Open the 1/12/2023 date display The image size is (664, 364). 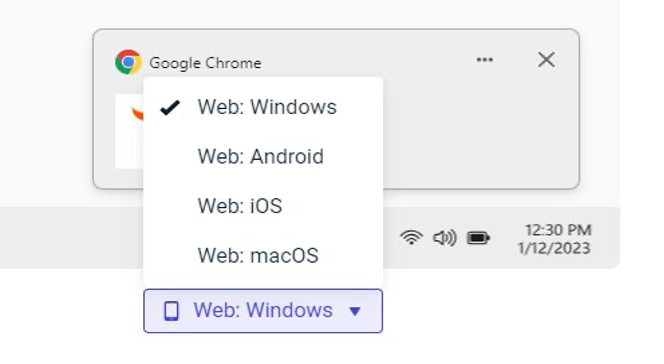click(x=554, y=248)
